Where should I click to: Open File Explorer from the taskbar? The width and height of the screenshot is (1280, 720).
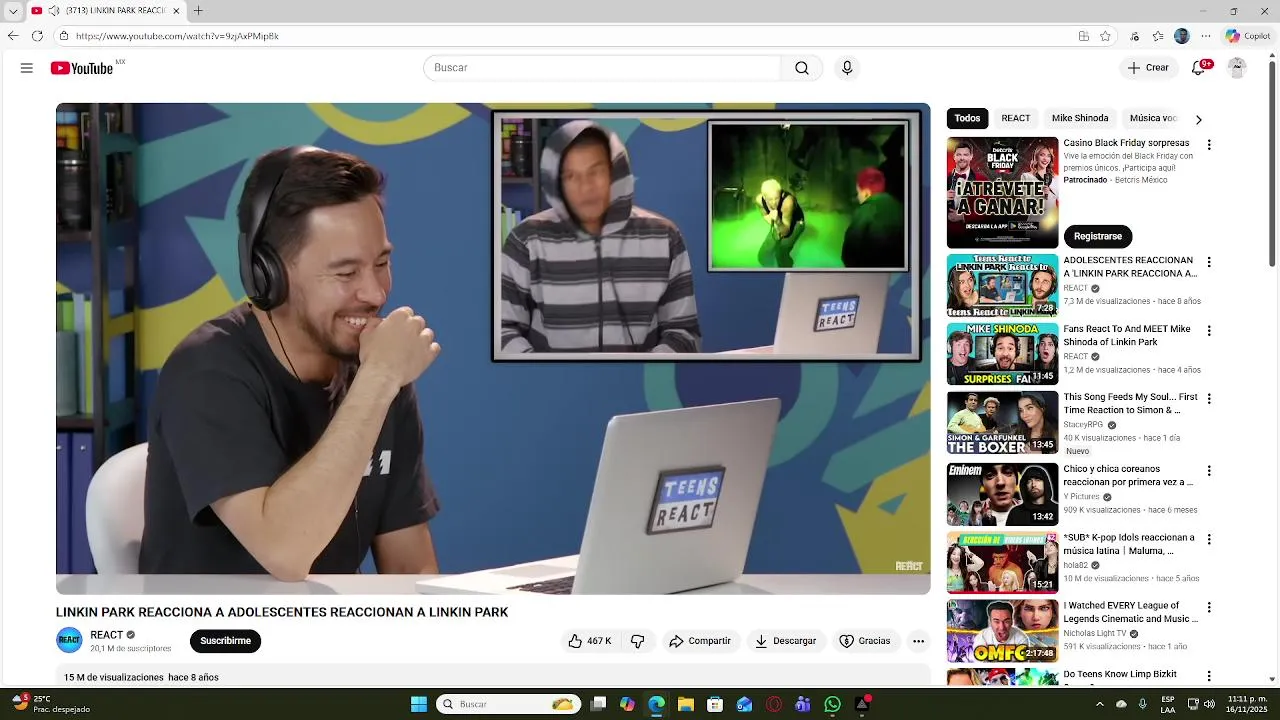tap(686, 704)
